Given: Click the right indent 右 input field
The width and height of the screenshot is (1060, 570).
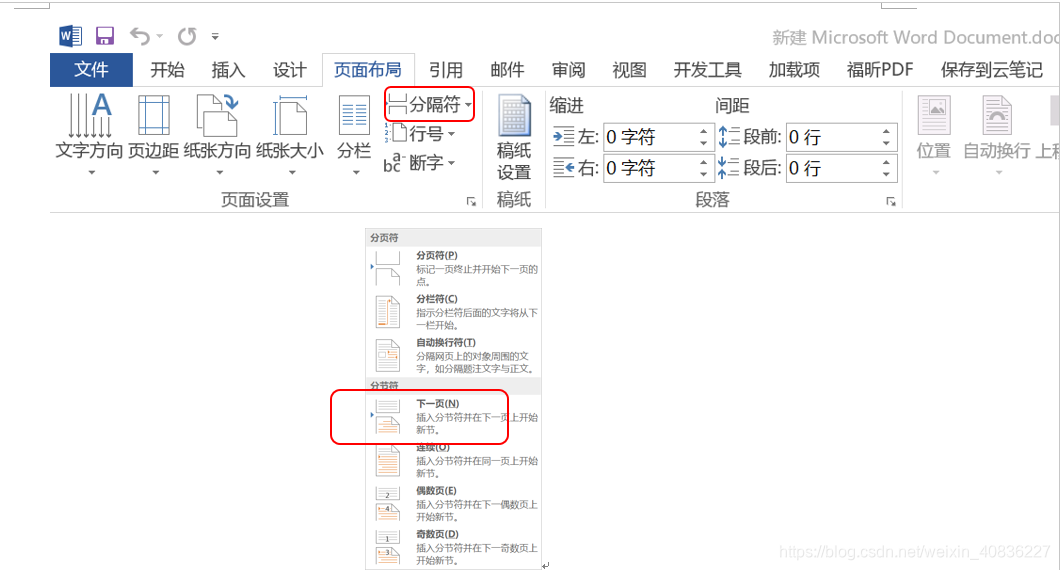Looking at the screenshot, I should click(x=649, y=168).
